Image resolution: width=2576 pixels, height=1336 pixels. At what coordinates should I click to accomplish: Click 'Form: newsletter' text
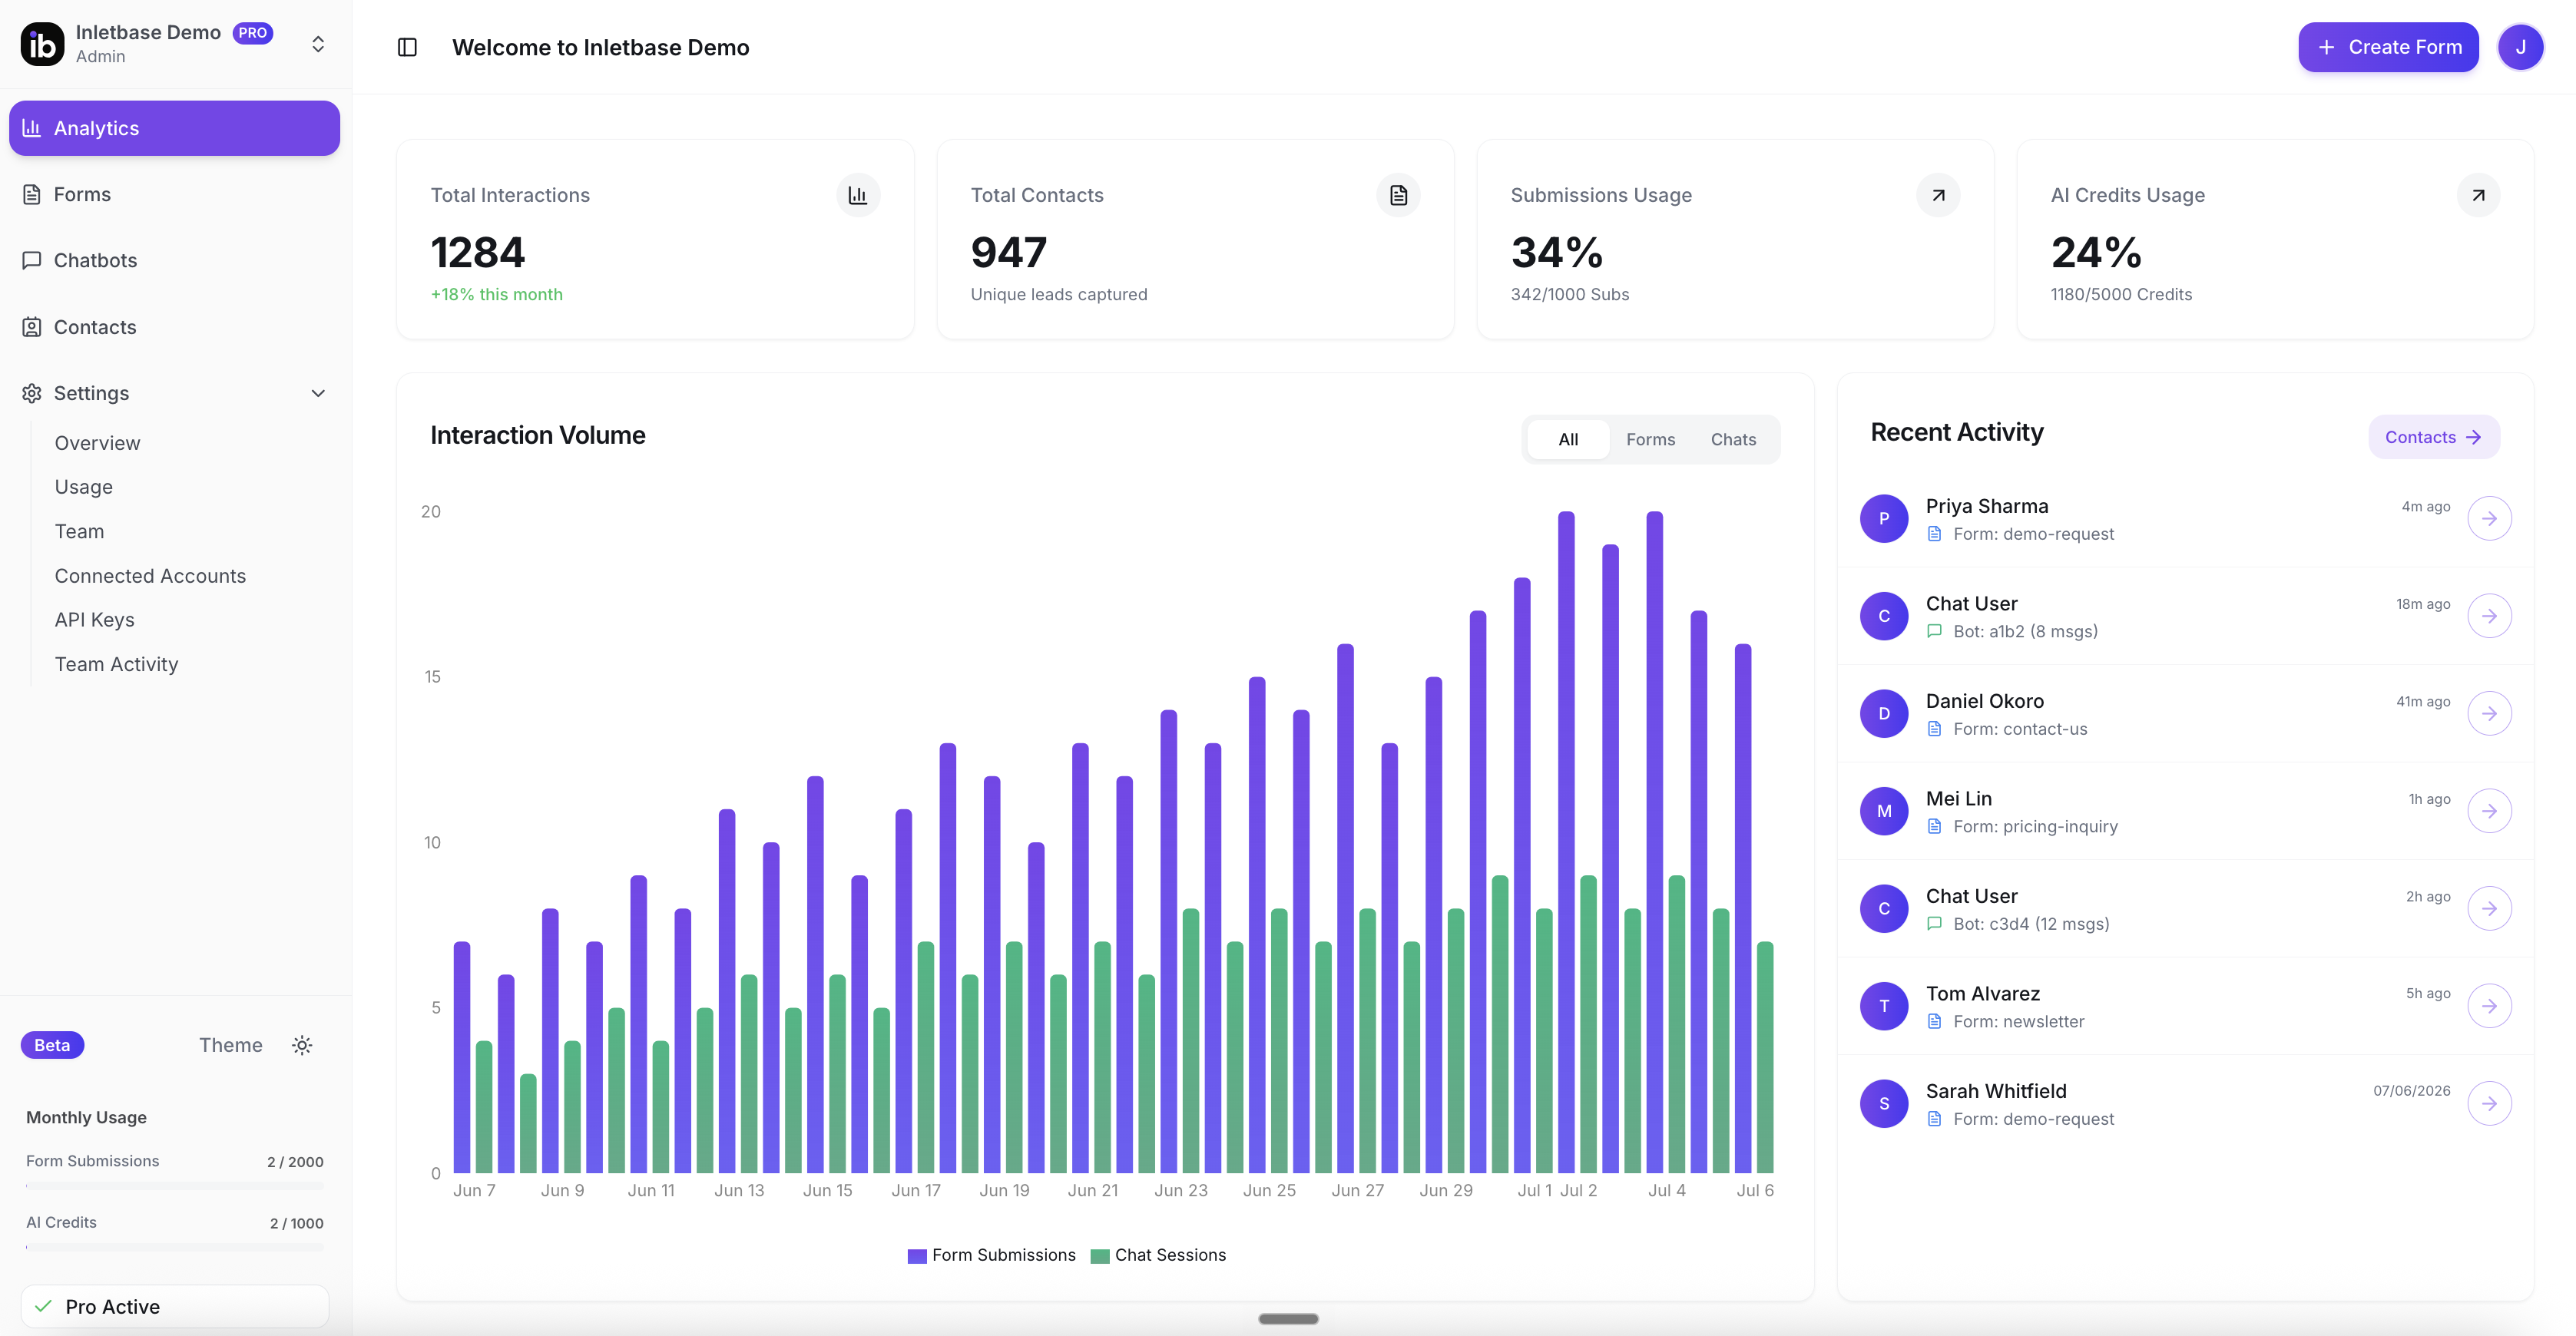click(x=2018, y=1021)
